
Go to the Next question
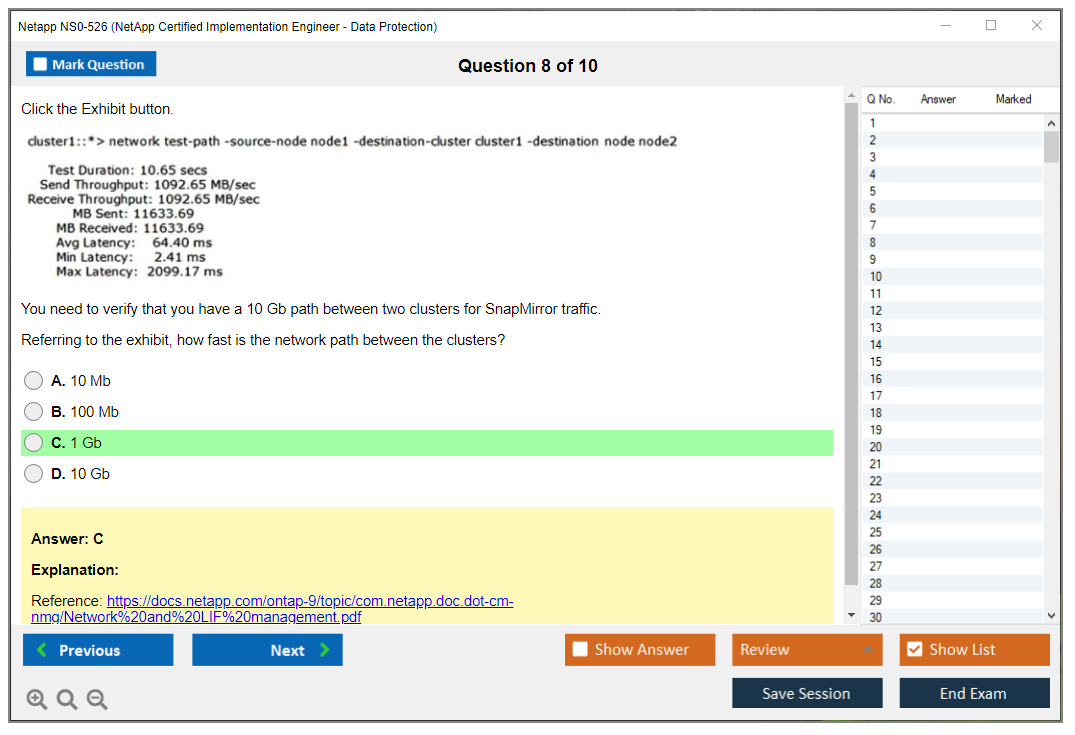[267, 650]
